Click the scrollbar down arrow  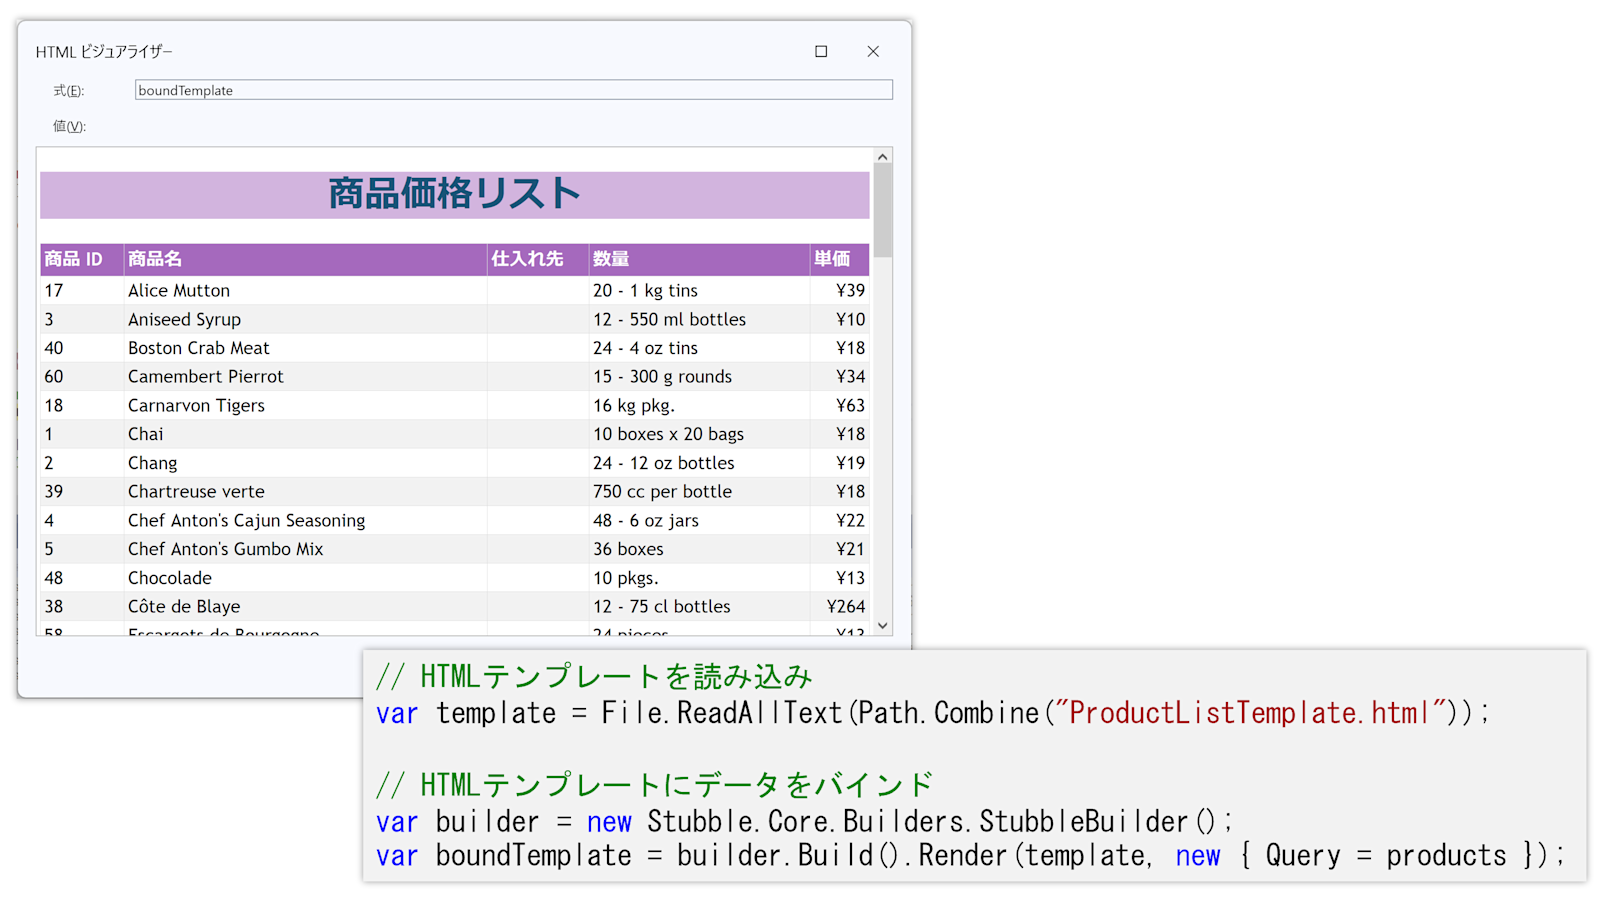tap(882, 626)
